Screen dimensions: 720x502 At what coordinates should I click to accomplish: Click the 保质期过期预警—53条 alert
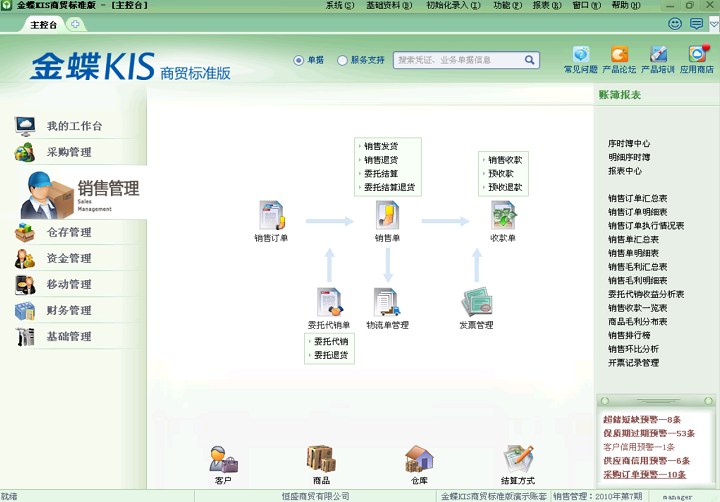tap(649, 433)
